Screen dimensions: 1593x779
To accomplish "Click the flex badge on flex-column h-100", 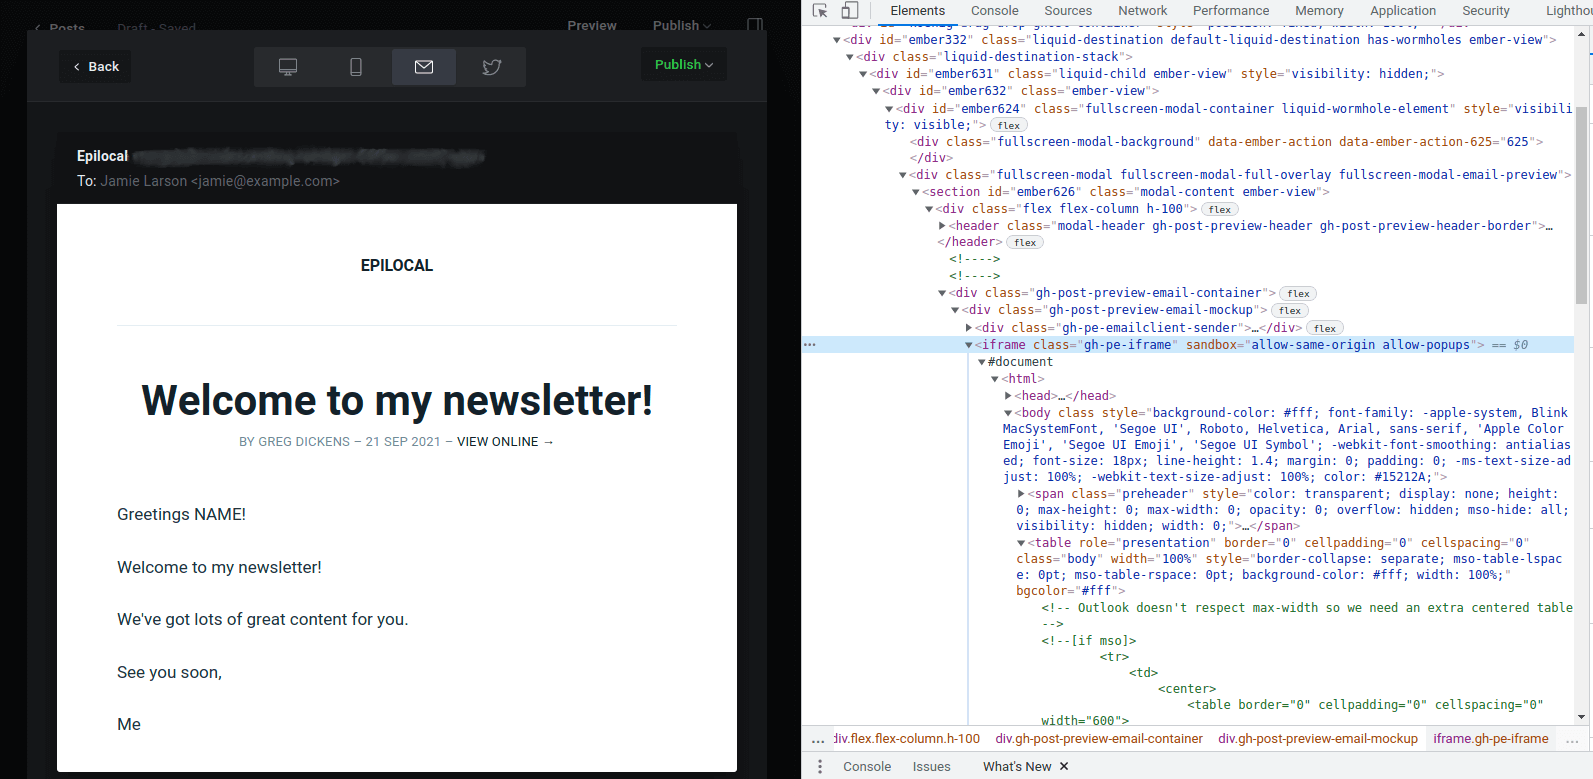I will [x=1220, y=210].
